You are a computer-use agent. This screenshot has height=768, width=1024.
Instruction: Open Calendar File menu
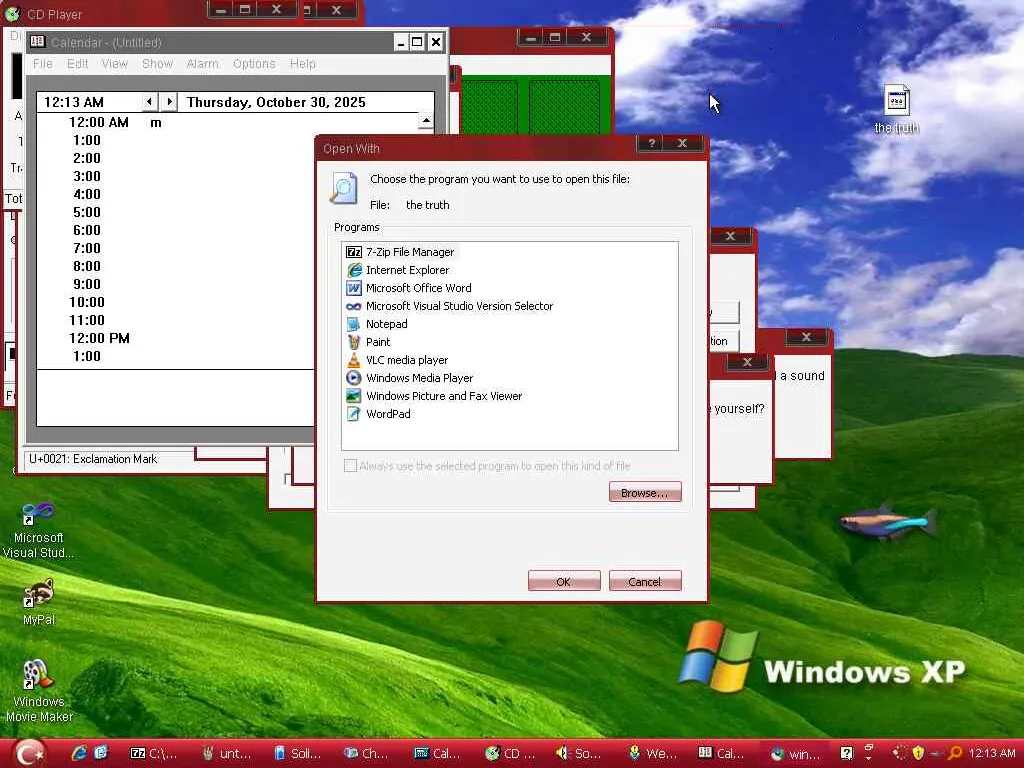tap(42, 63)
